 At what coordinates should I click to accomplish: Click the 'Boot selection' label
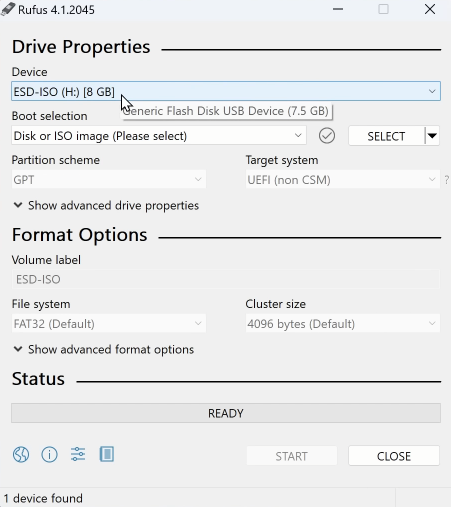pyautogui.click(x=50, y=116)
